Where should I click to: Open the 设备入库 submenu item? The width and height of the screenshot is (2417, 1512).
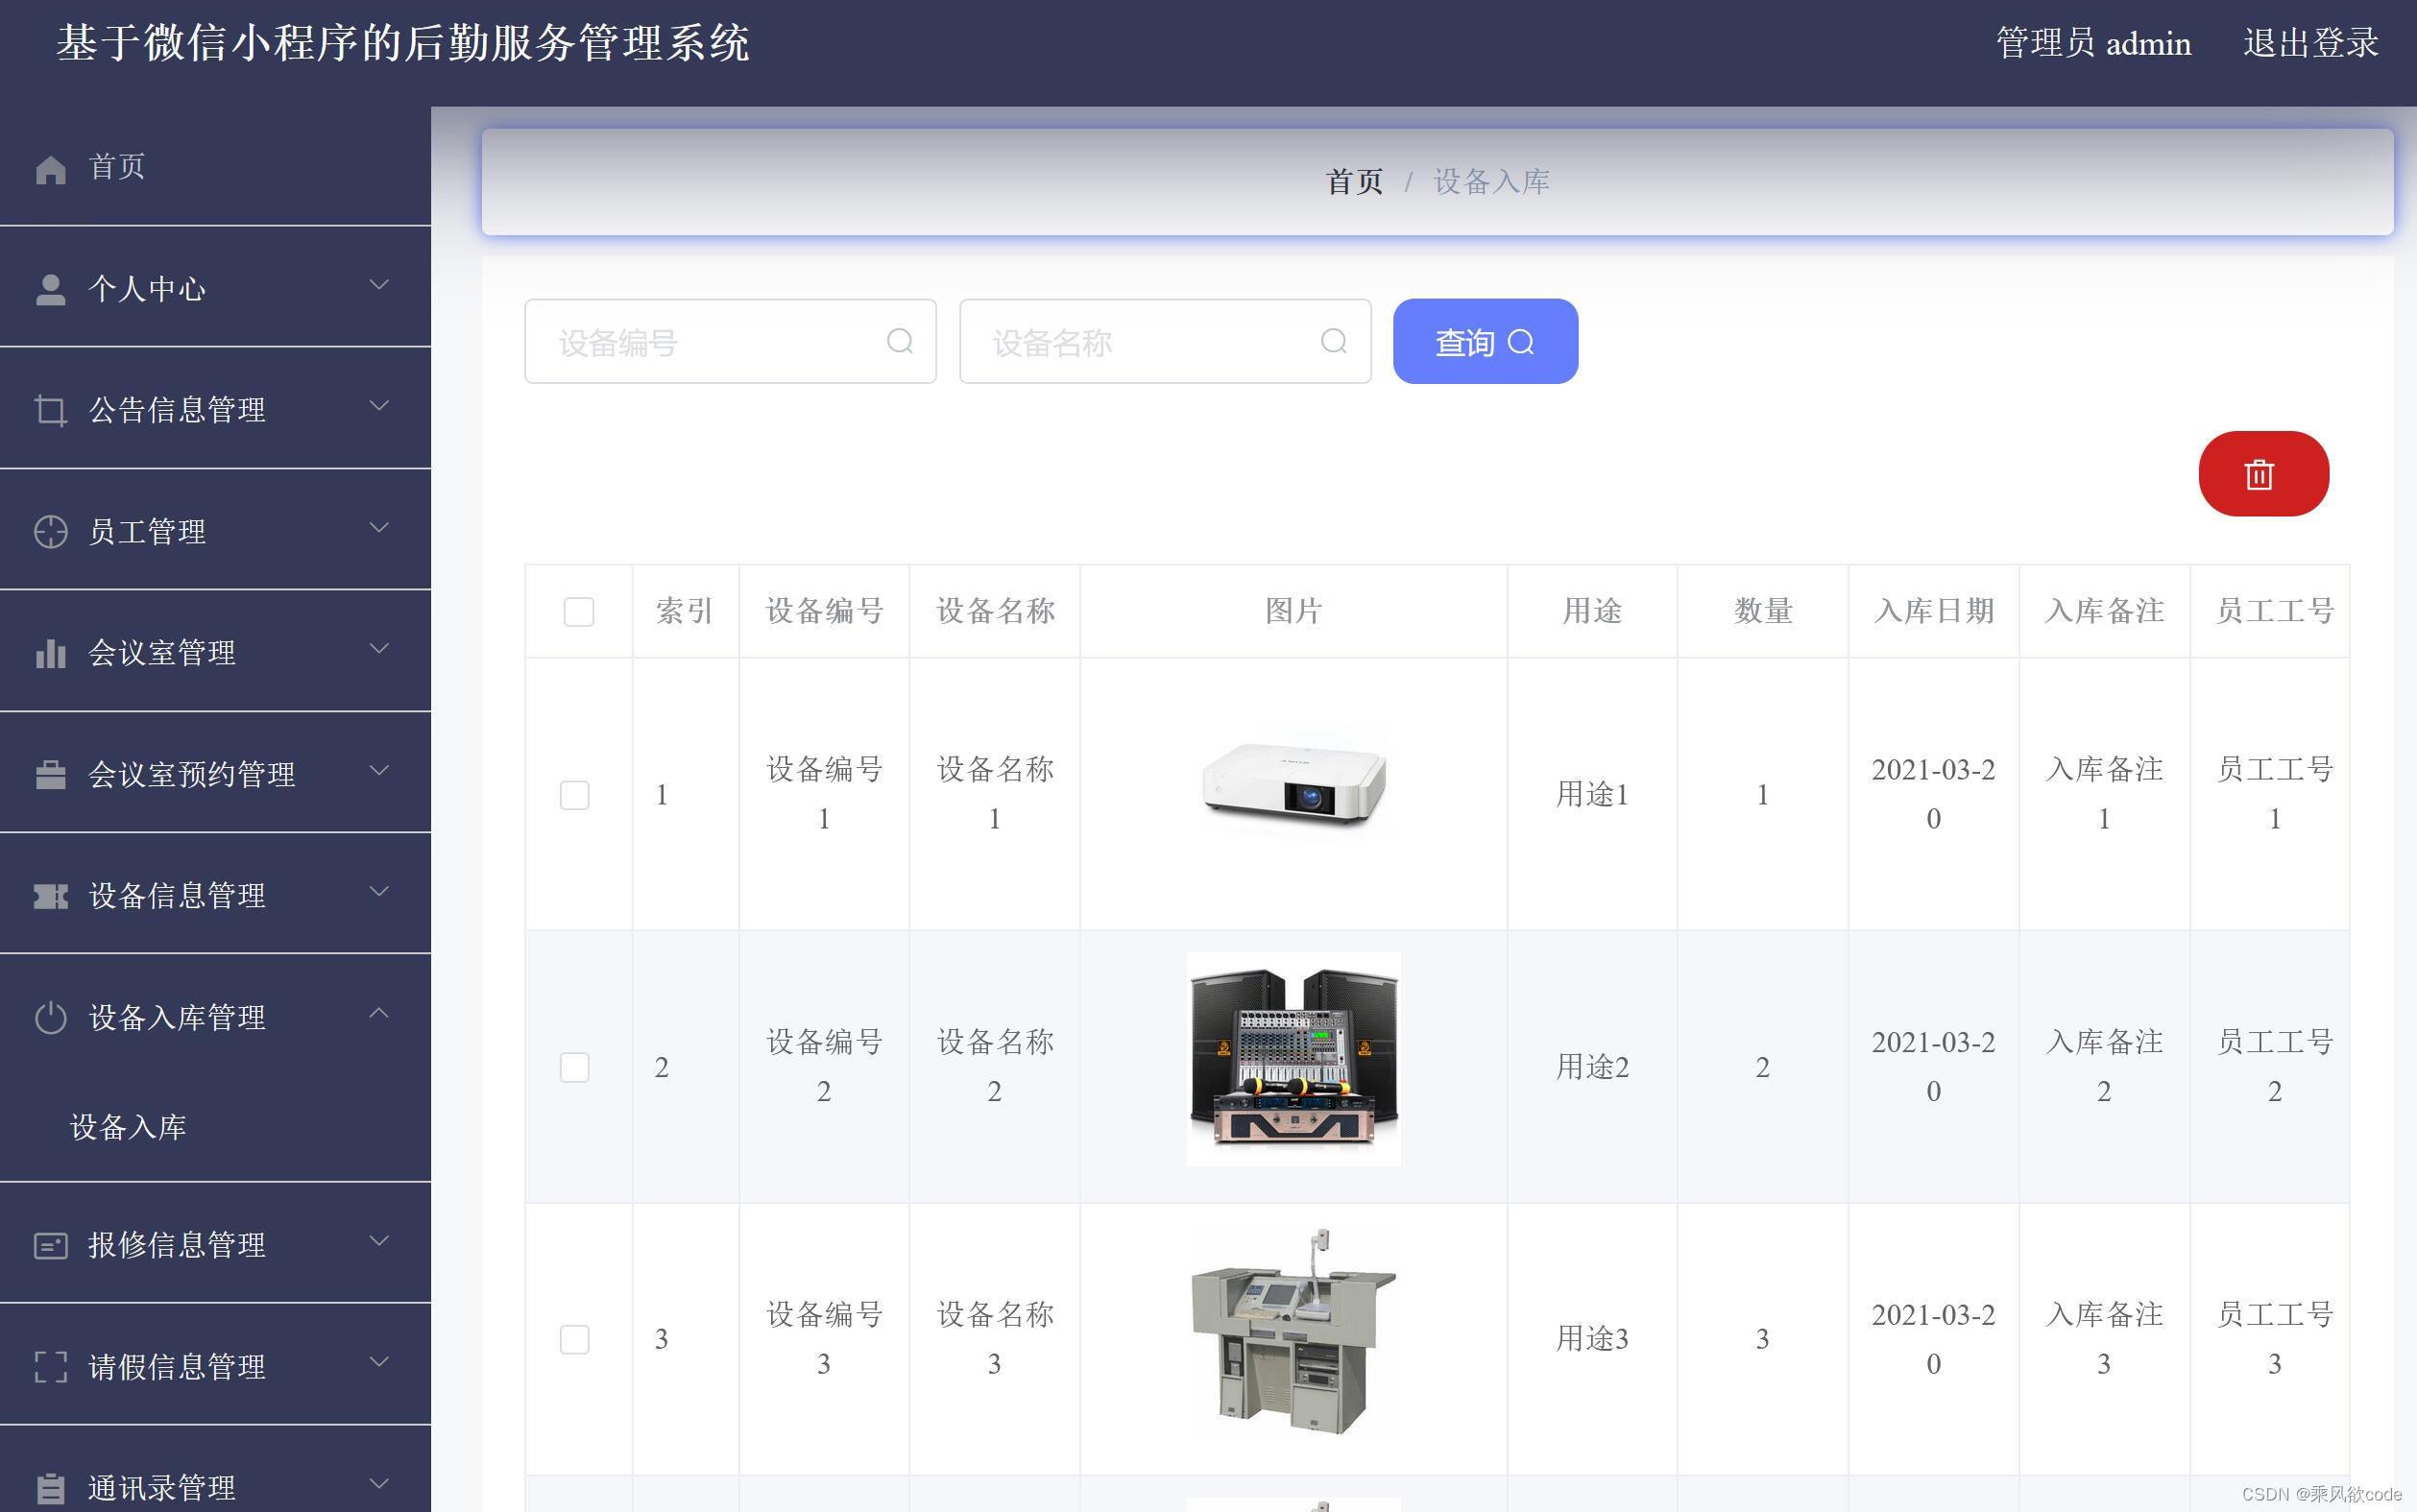coord(128,1128)
